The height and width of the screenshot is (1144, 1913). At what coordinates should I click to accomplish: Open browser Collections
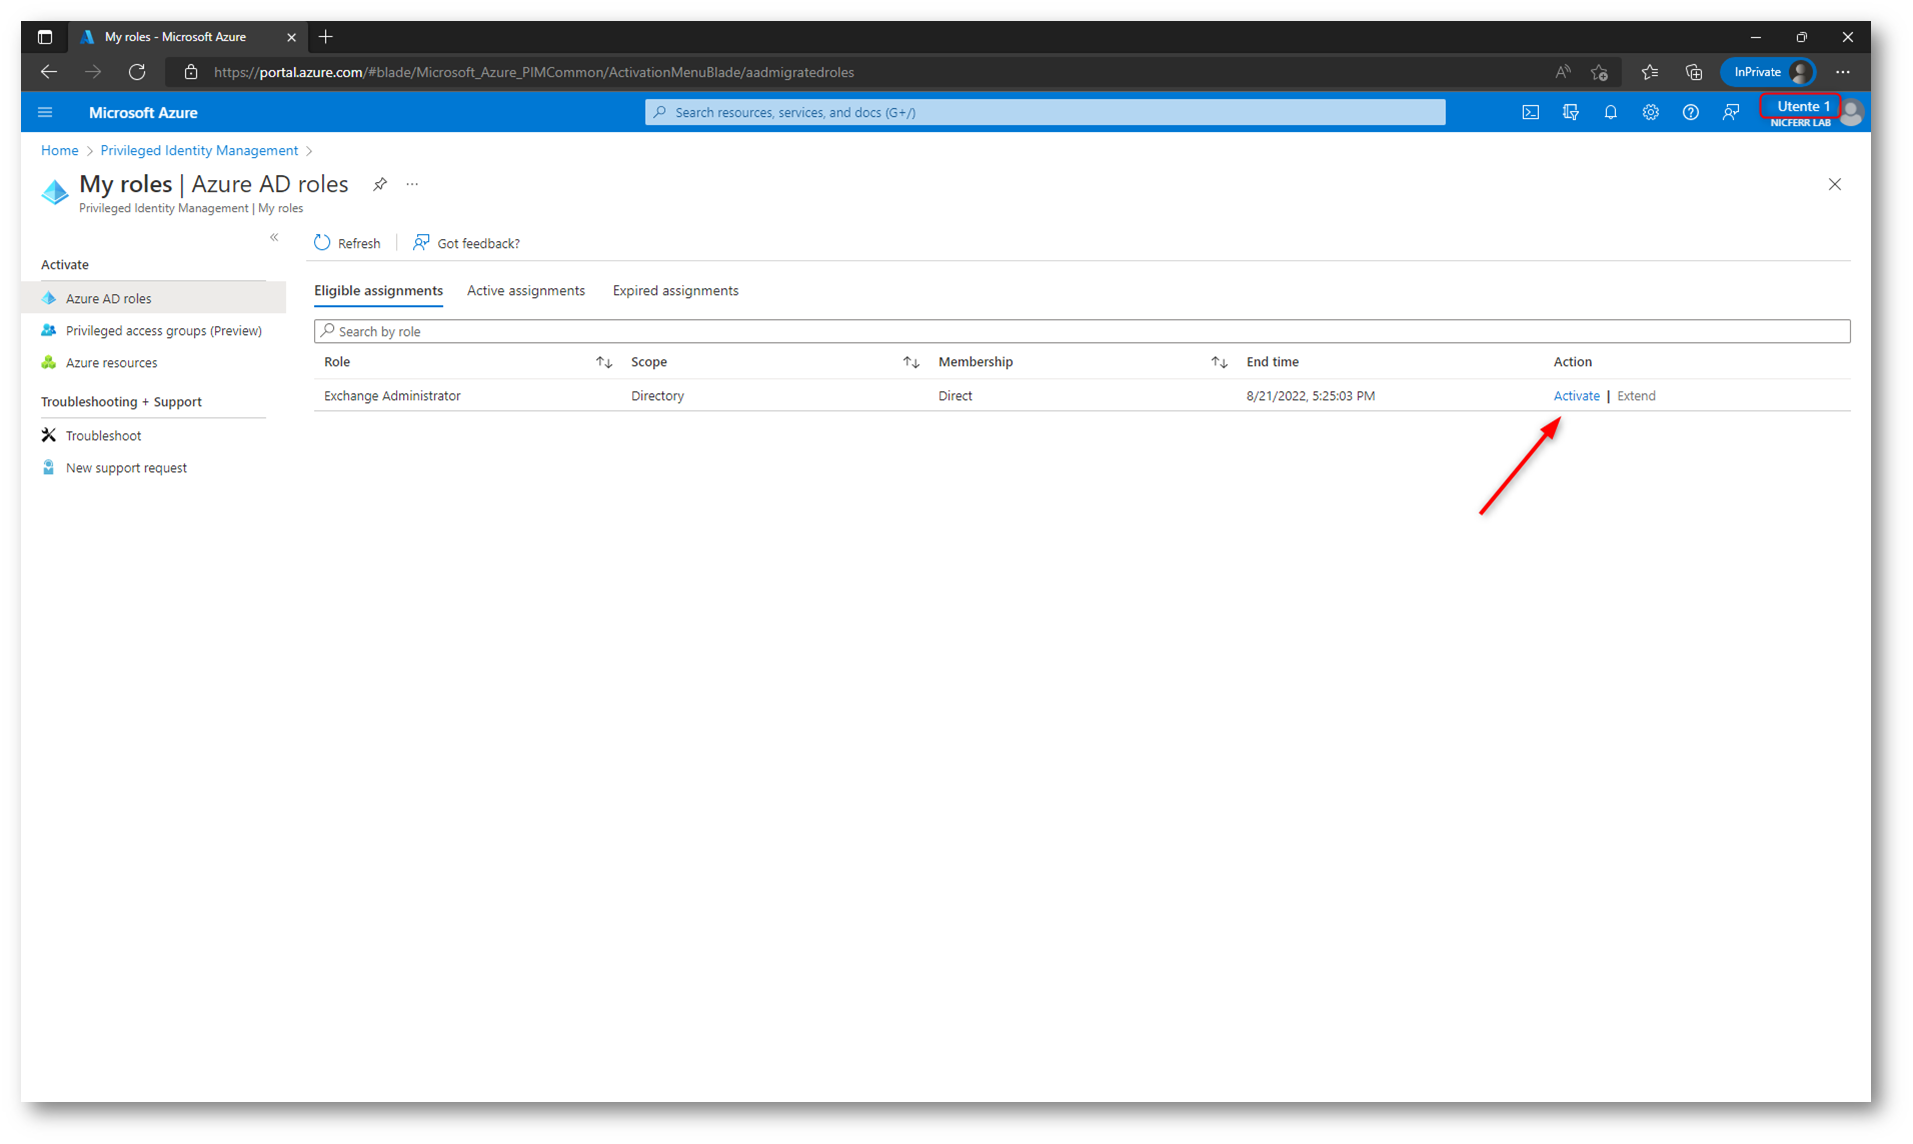click(1693, 72)
